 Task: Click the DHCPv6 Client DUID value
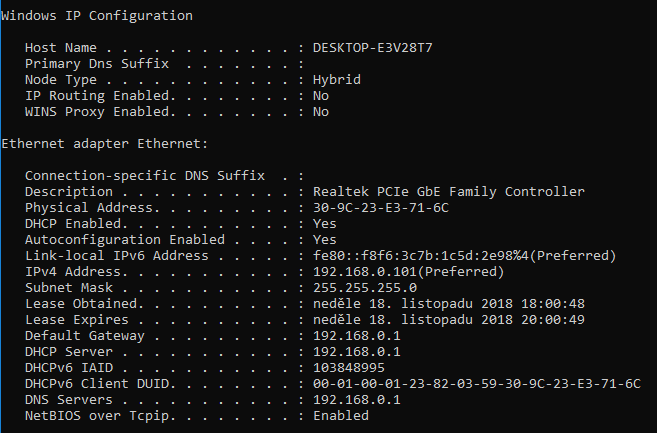pos(476,384)
